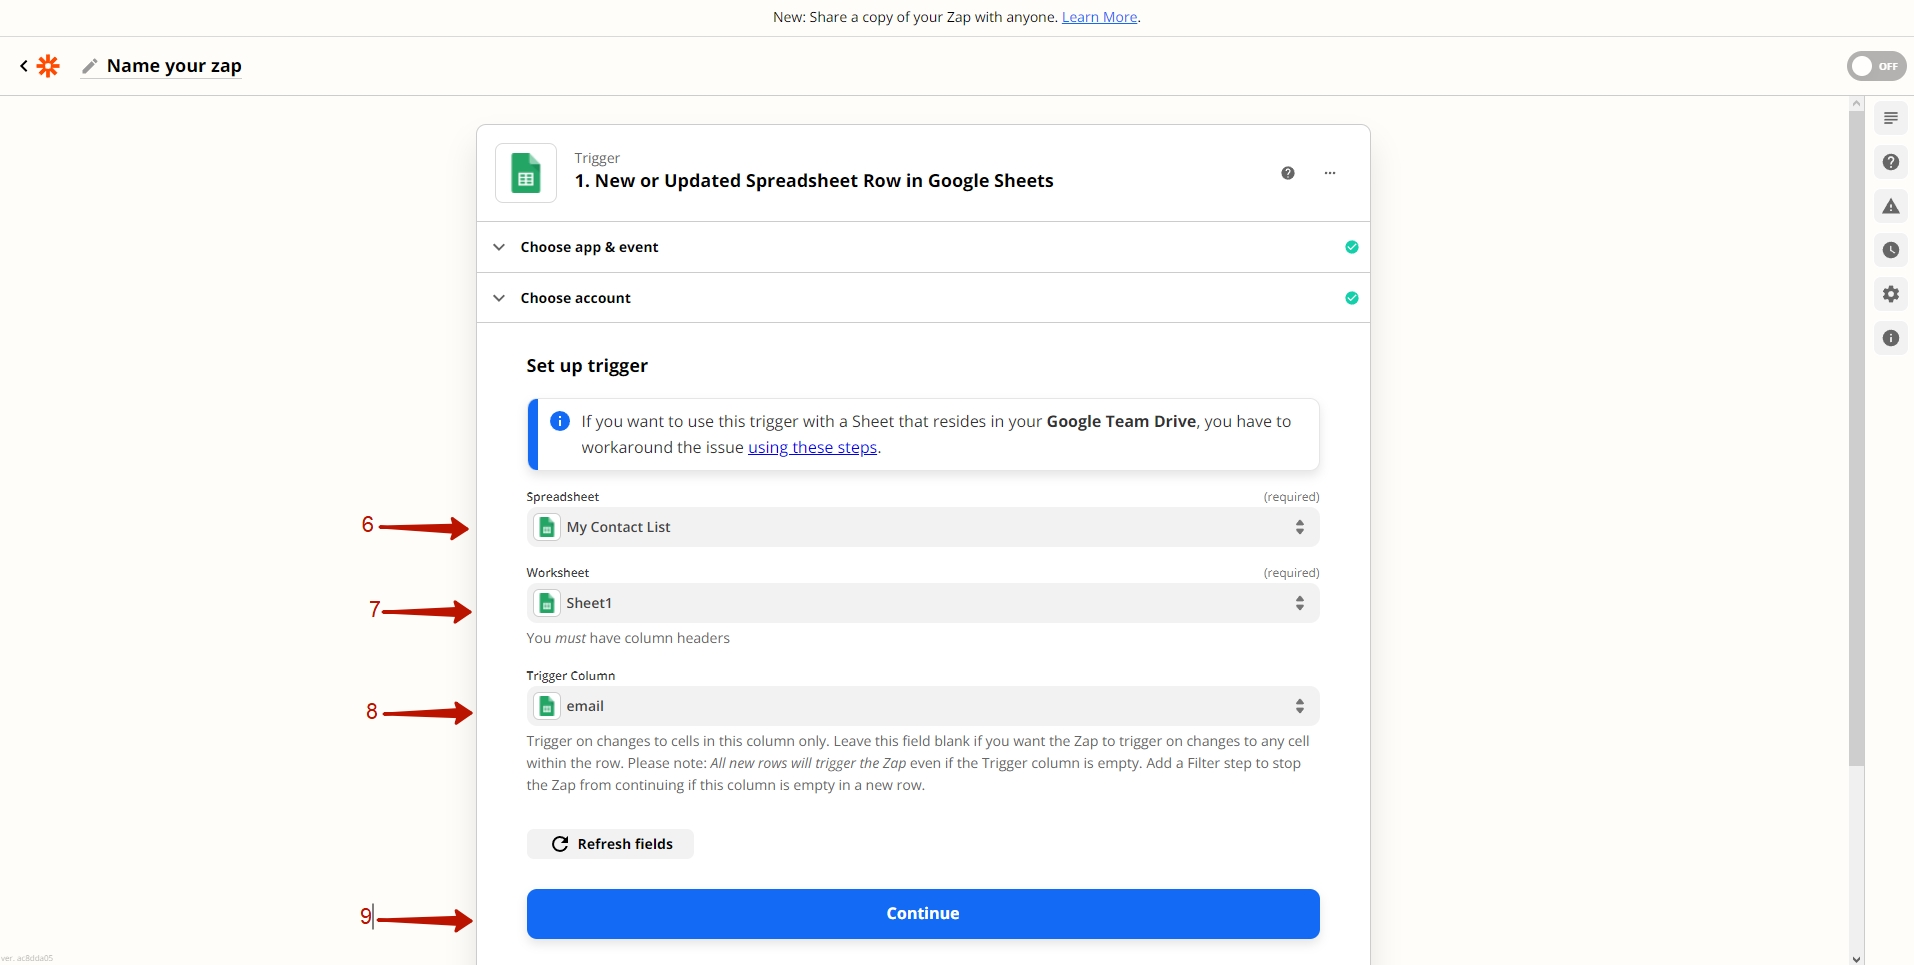The image size is (1914, 965).
Task: Open the Worksheet dropdown showing Sheet1
Action: [922, 603]
